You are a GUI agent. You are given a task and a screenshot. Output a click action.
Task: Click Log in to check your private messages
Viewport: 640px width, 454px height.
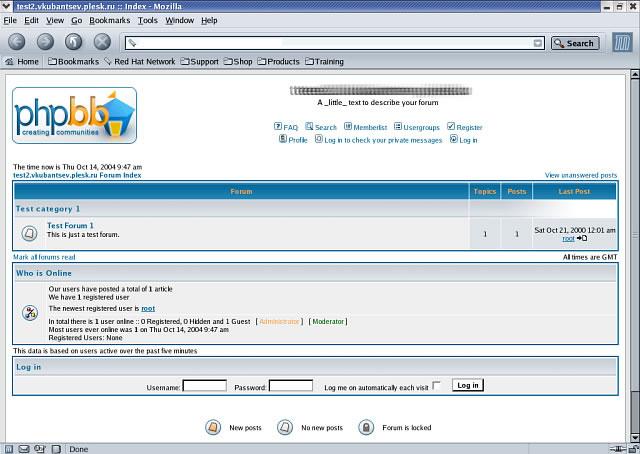(x=378, y=140)
